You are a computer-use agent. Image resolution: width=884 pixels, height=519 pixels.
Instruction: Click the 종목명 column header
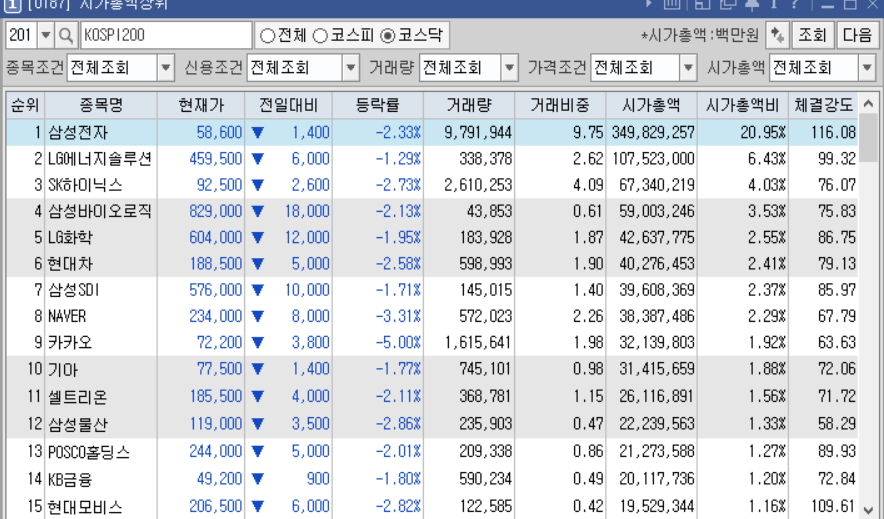coord(101,105)
